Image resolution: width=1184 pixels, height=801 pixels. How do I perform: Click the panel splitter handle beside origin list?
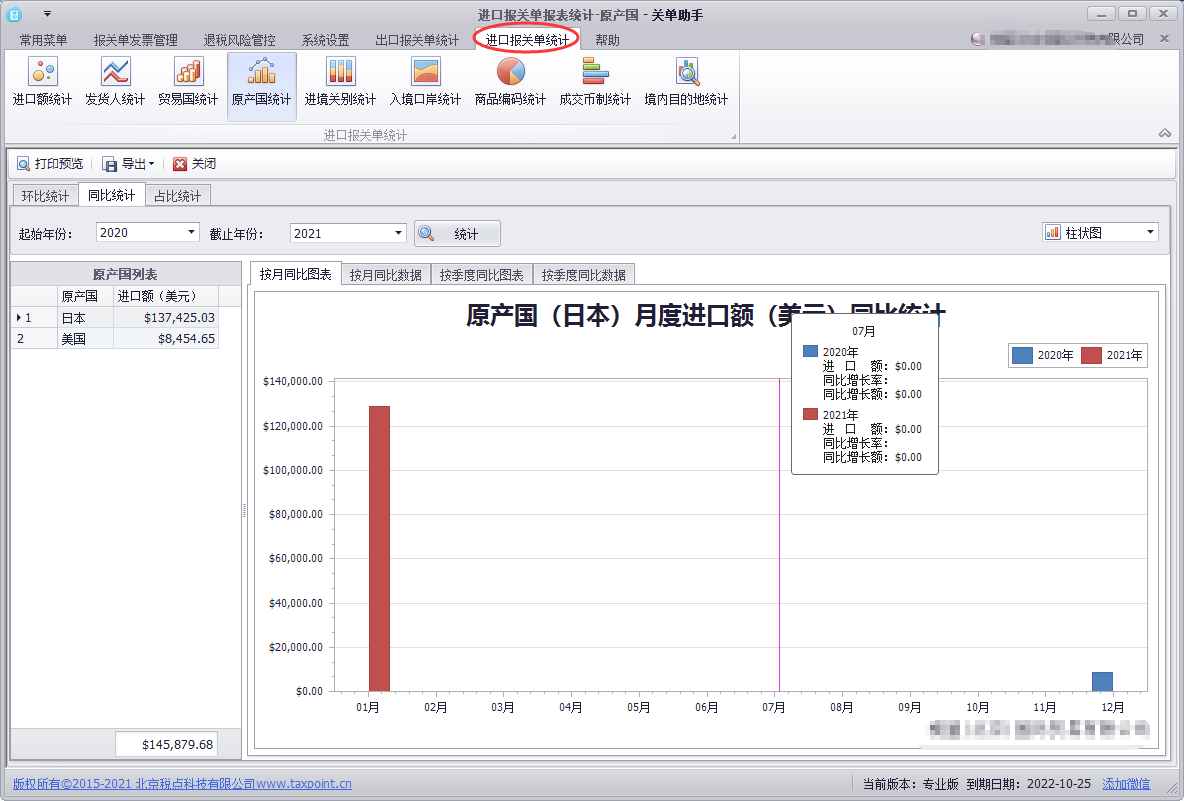coord(245,511)
